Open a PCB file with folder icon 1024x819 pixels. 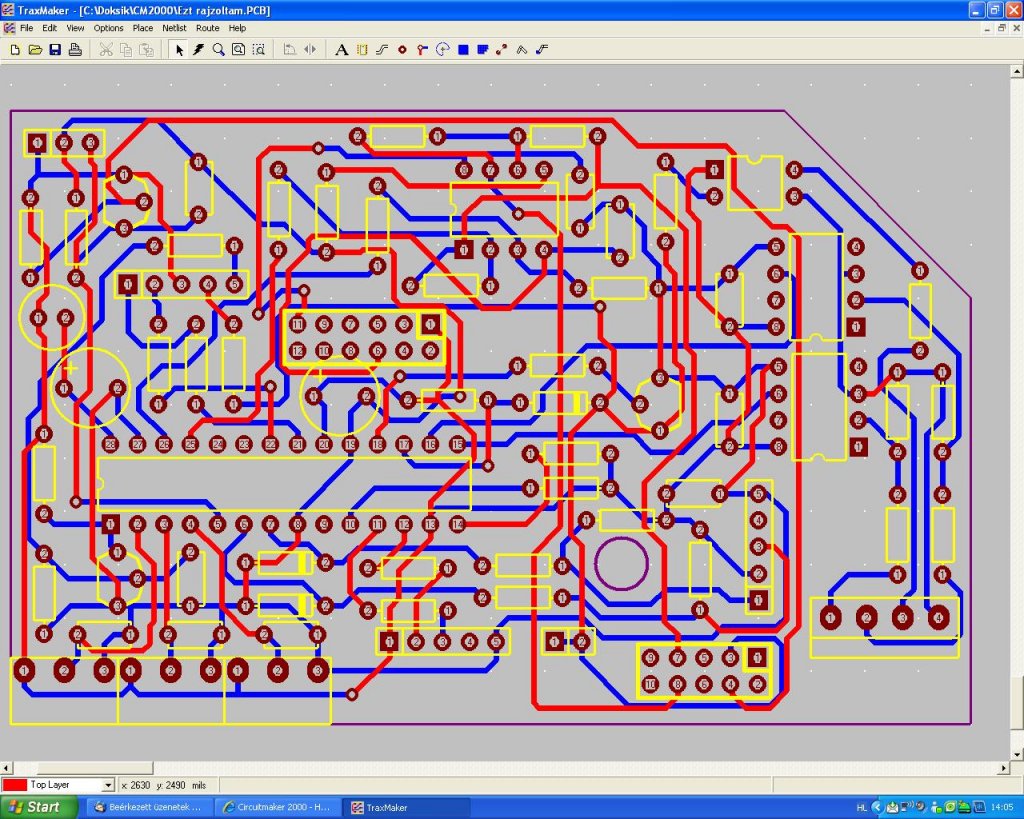coord(35,50)
